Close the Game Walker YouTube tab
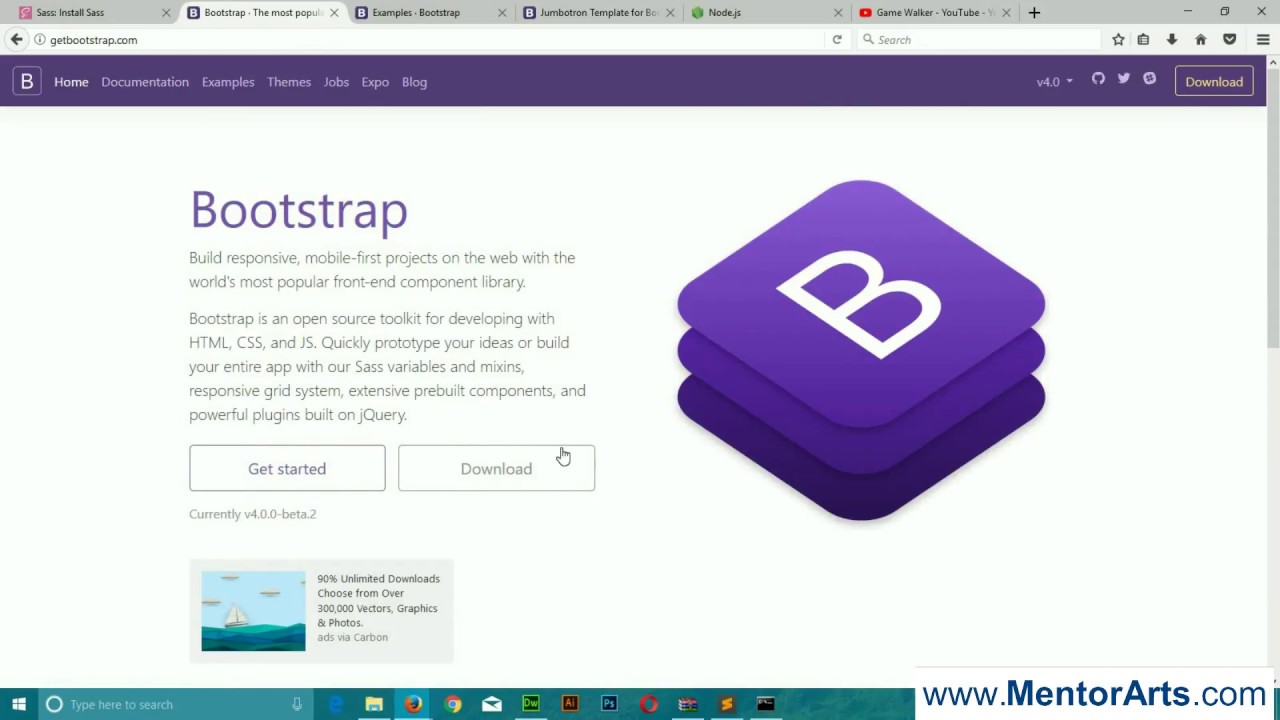Viewport: 1280px width, 720px height. (1006, 12)
